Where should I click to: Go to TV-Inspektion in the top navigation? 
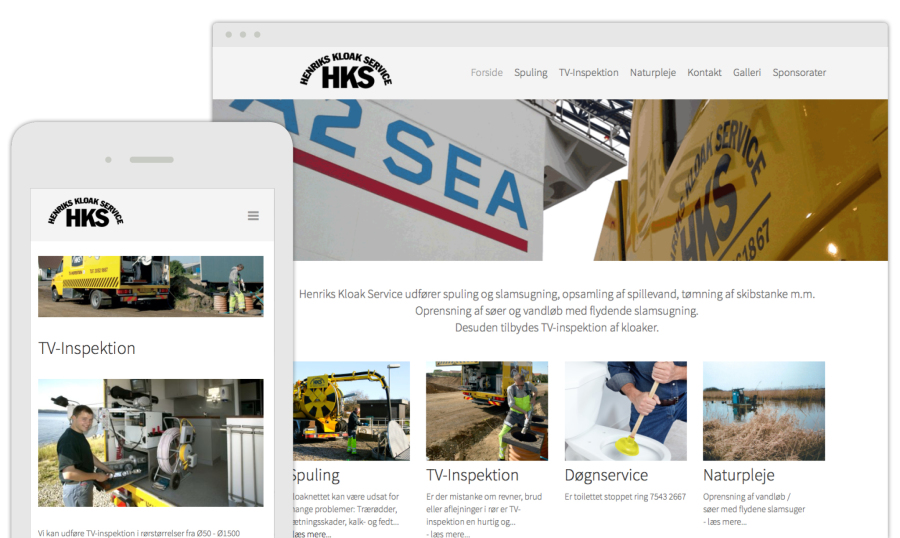(x=588, y=73)
